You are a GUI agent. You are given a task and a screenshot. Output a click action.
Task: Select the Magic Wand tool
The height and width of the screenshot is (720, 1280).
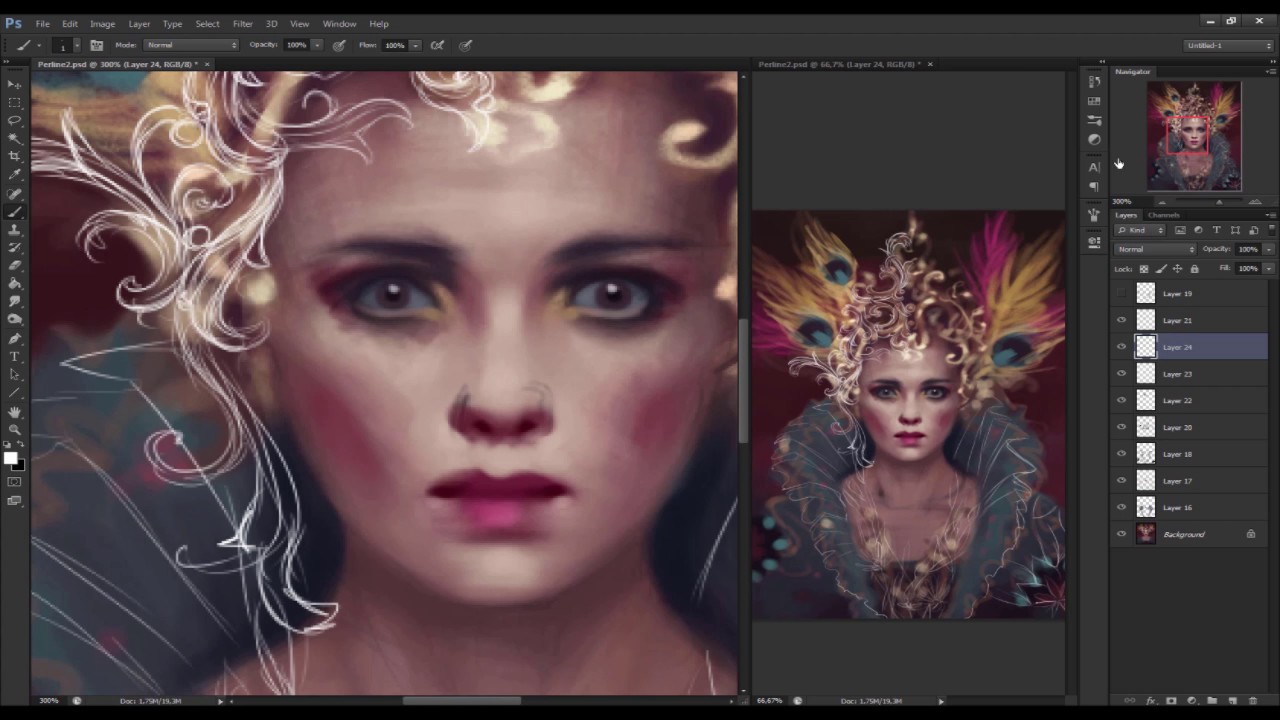pos(14,138)
